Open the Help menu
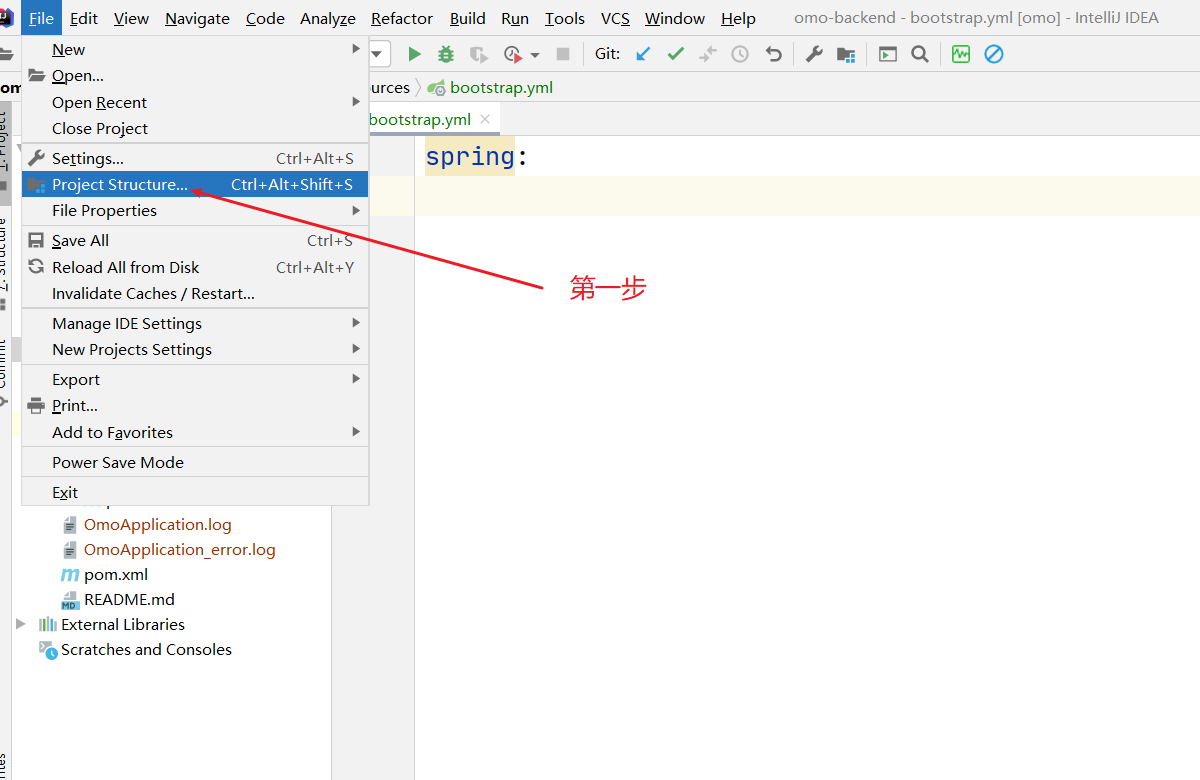This screenshot has height=780, width=1200. (x=738, y=18)
